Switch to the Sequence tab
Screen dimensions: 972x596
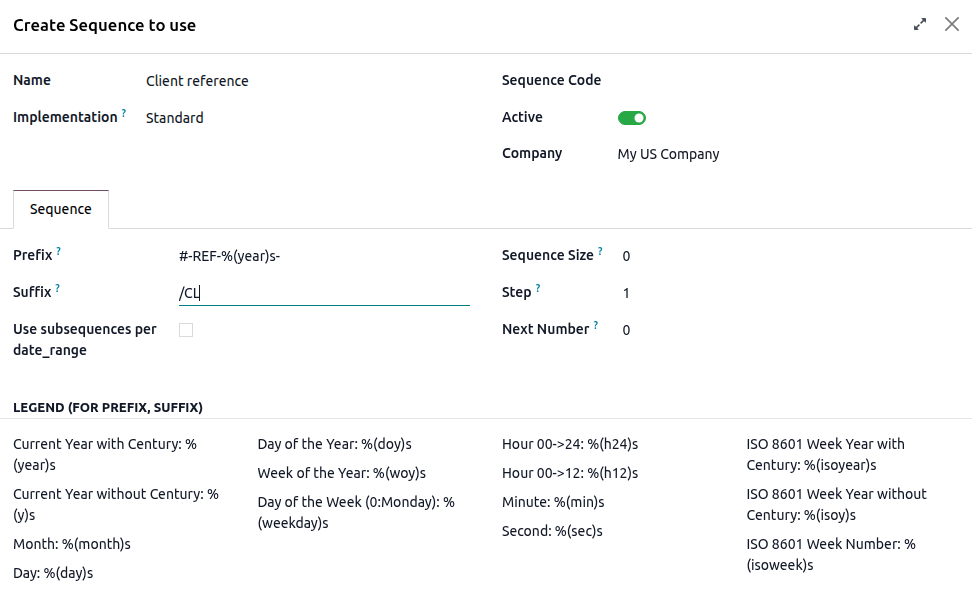[60, 209]
